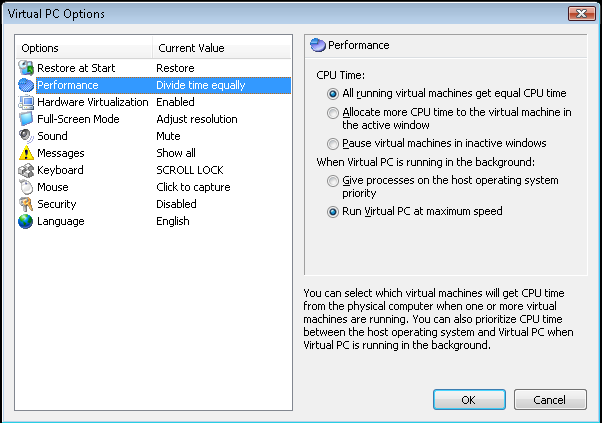Screen dimensions: 602x423
Task: Click the Security keys icon
Action: click(x=26, y=204)
